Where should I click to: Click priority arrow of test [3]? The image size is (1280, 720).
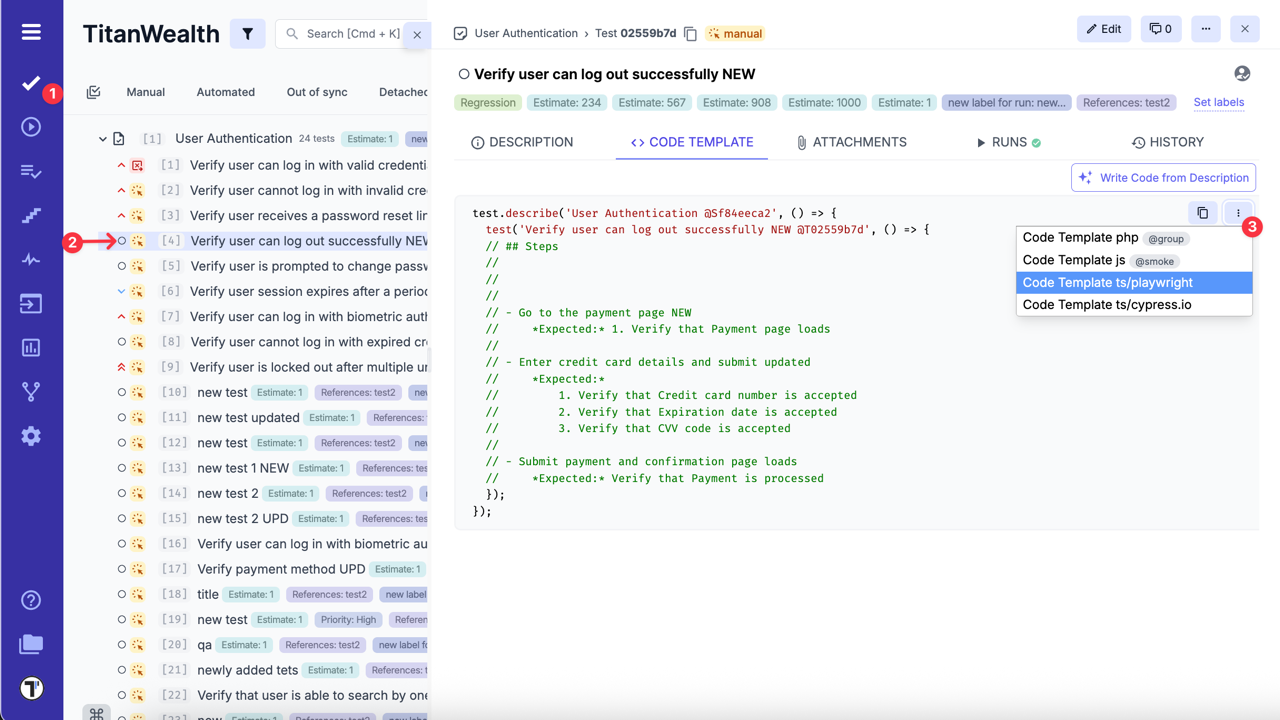tap(122, 215)
